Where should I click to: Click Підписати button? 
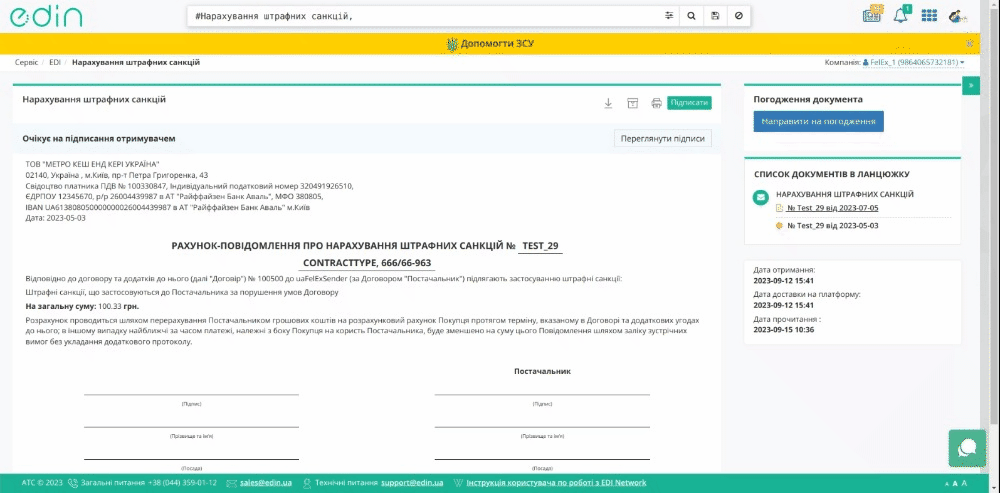pos(689,103)
